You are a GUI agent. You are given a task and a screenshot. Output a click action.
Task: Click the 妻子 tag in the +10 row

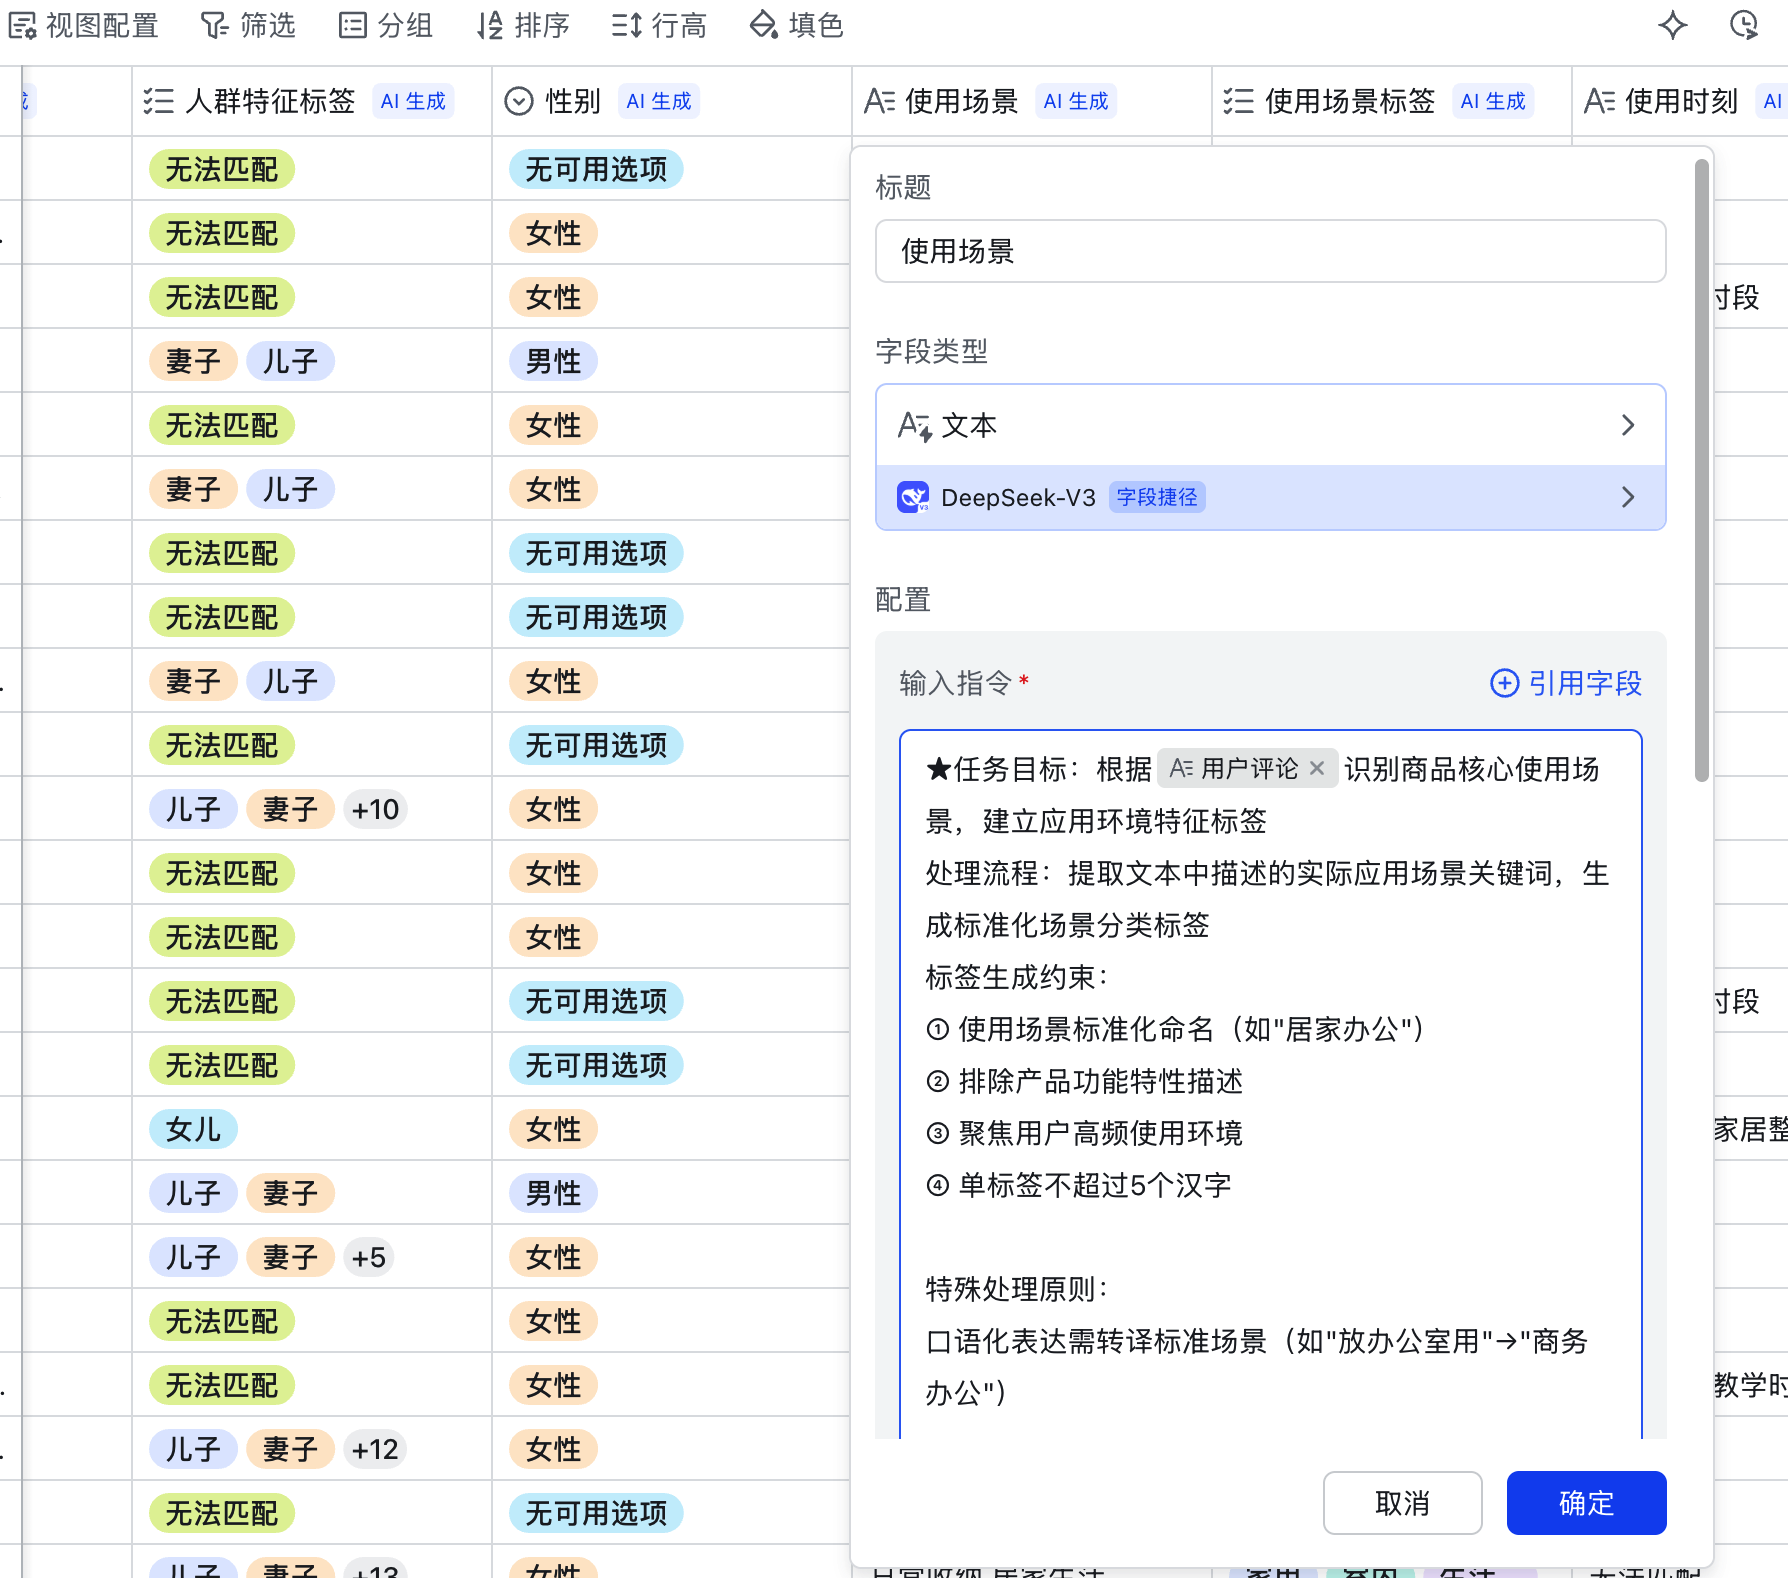pos(290,809)
